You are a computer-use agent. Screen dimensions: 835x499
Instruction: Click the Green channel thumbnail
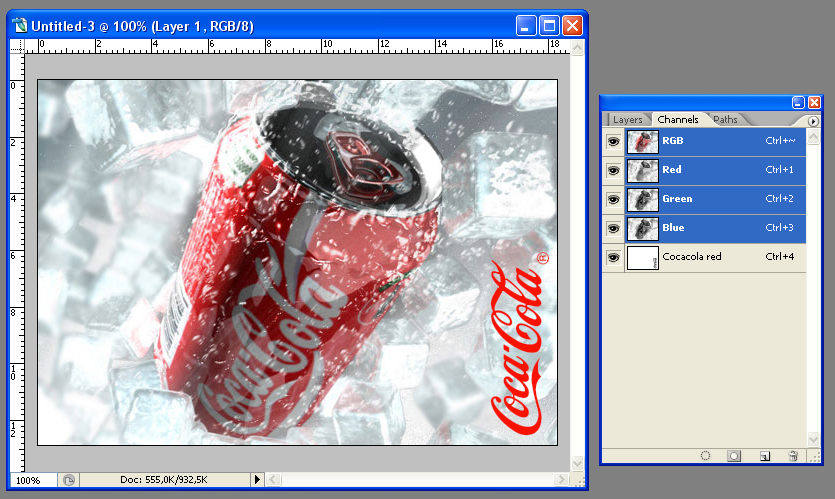(x=643, y=199)
